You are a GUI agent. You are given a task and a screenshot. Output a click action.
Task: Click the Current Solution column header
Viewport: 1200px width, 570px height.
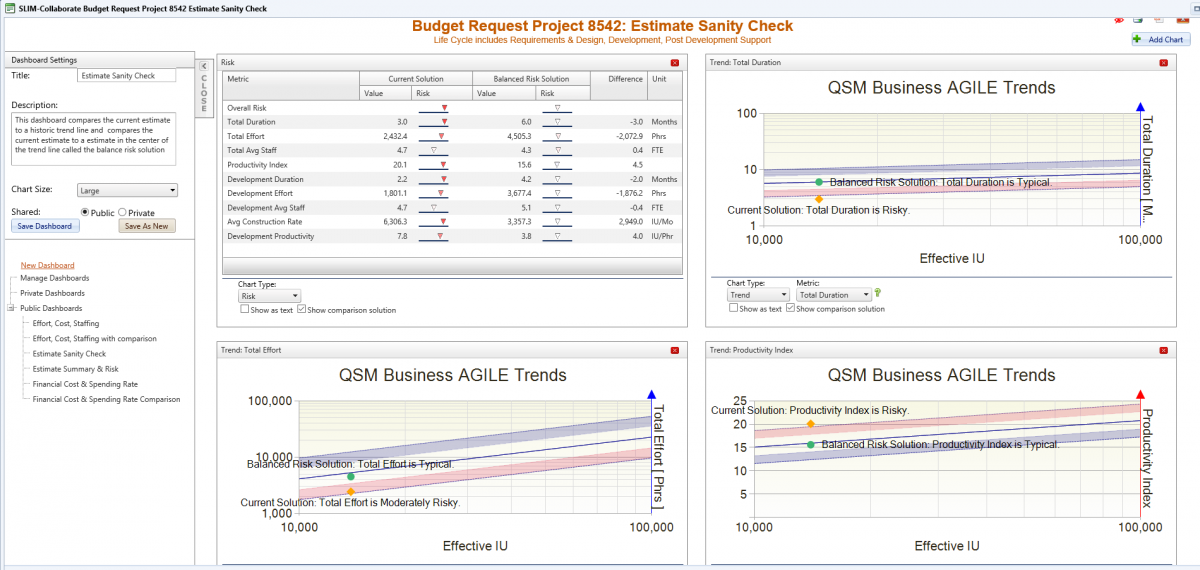(415, 79)
